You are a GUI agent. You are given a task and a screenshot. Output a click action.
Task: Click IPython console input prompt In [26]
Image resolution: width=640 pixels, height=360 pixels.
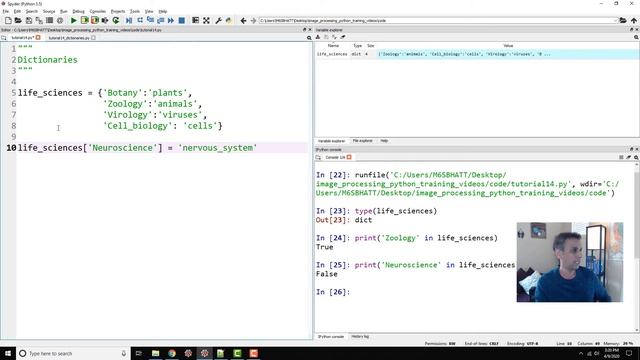point(333,292)
